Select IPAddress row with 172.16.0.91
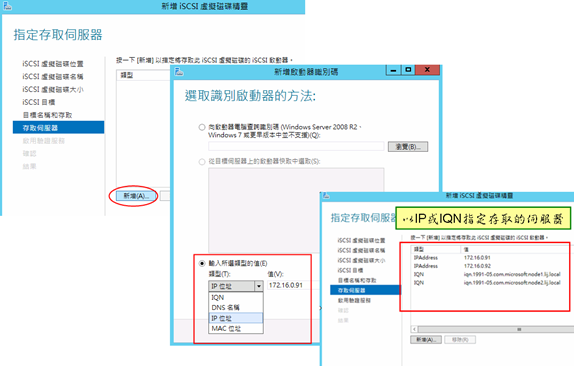Screen dimensions: 574x366 (489, 258)
